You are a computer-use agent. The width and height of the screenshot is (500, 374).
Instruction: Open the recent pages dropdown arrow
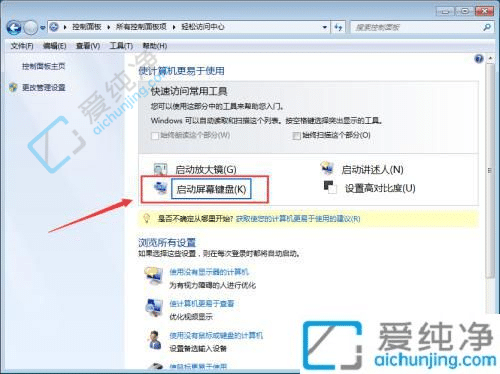coord(42,28)
